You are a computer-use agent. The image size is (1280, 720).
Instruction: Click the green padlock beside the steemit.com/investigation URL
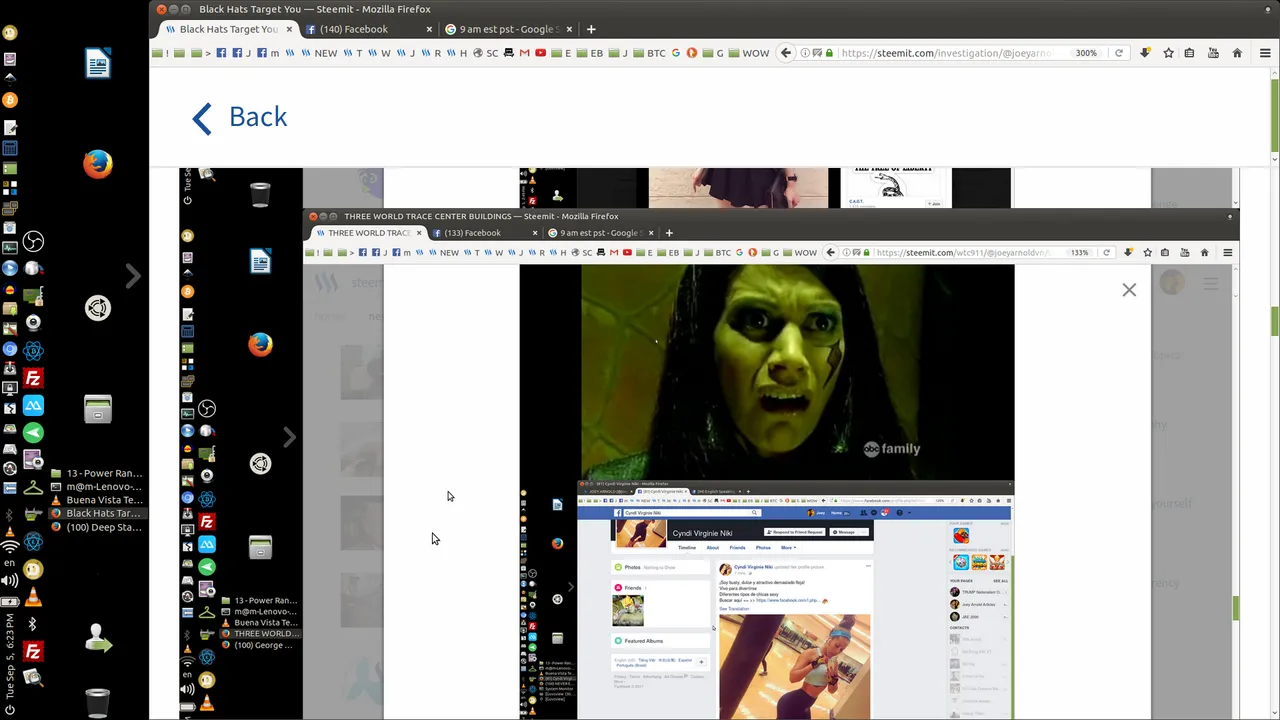pyautogui.click(x=829, y=53)
